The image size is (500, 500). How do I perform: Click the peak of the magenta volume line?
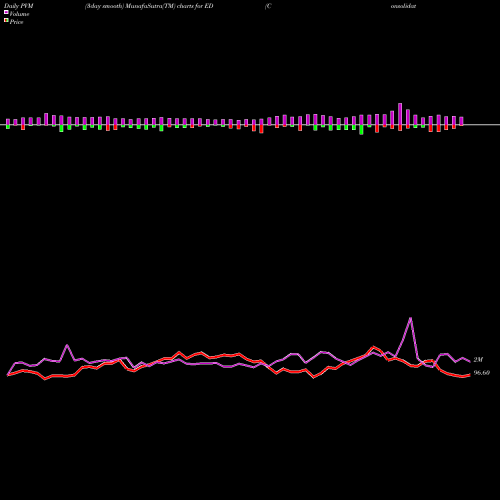pos(410,318)
